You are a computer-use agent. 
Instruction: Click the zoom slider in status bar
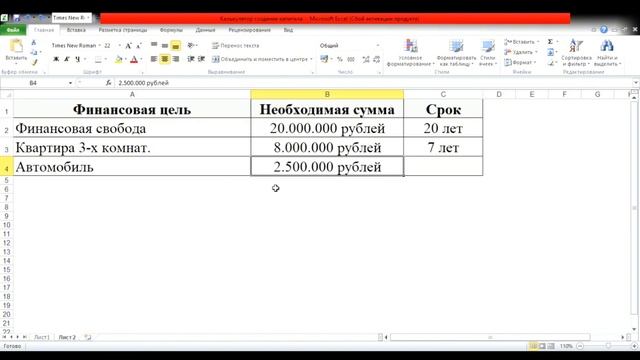[x=607, y=346]
